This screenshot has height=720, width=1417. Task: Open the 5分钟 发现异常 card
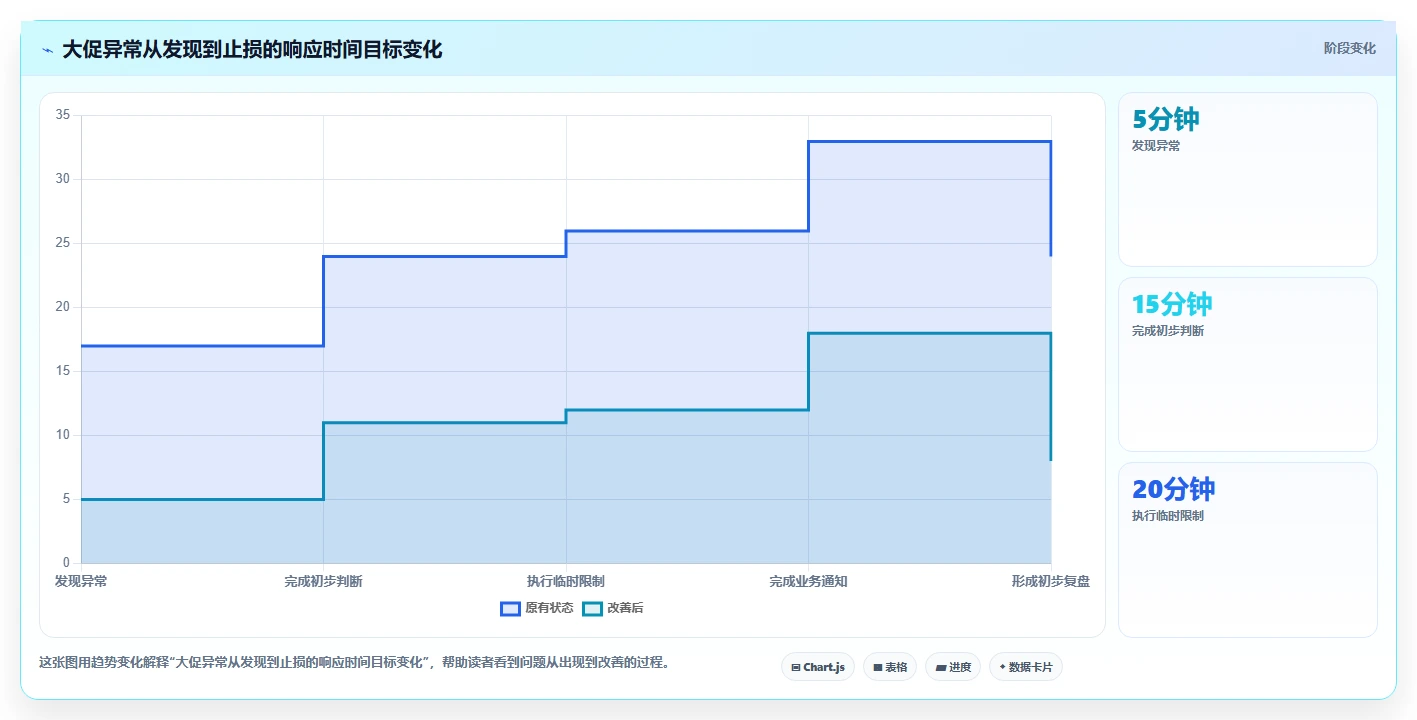1248,179
